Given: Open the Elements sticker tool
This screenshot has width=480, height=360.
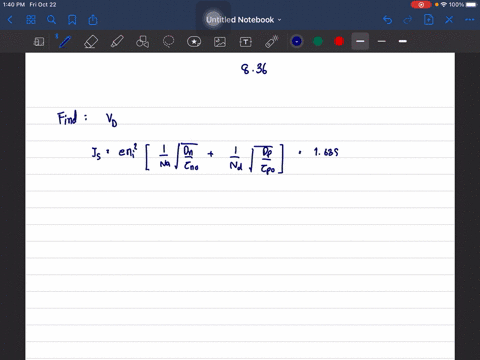Looking at the screenshot, I should click(x=194, y=42).
